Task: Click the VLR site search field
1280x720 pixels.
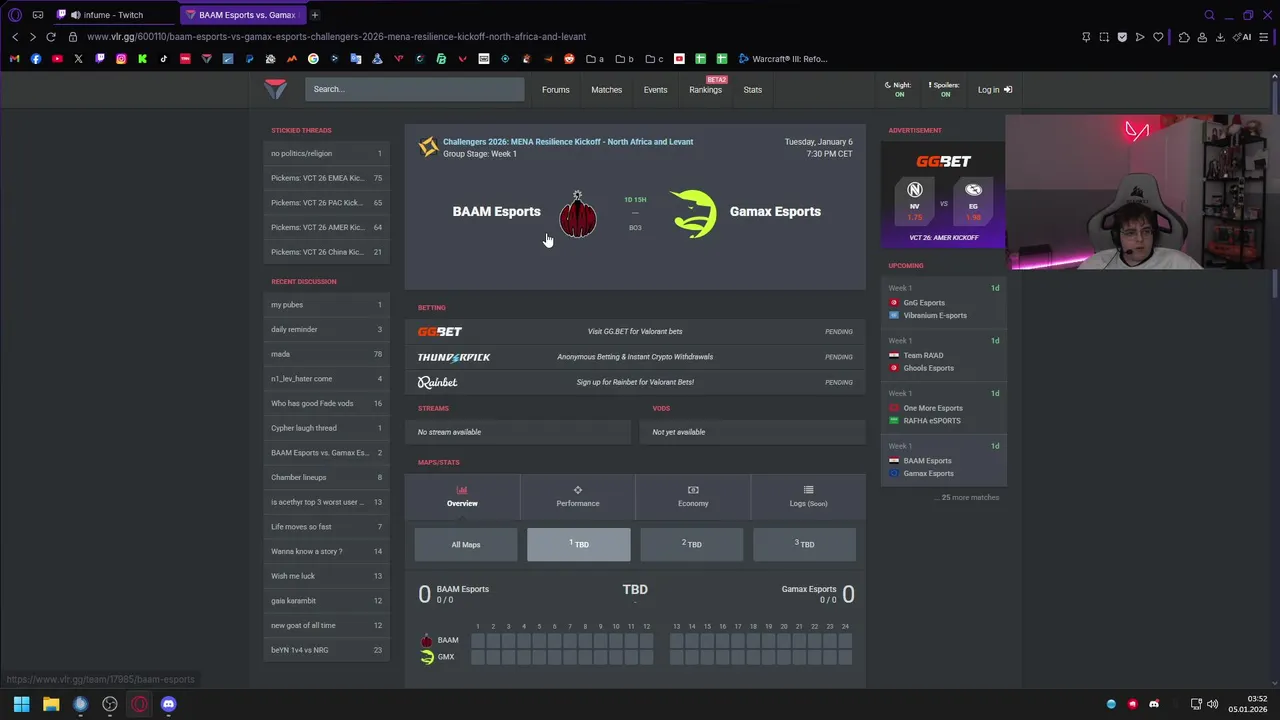Action: pos(415,89)
